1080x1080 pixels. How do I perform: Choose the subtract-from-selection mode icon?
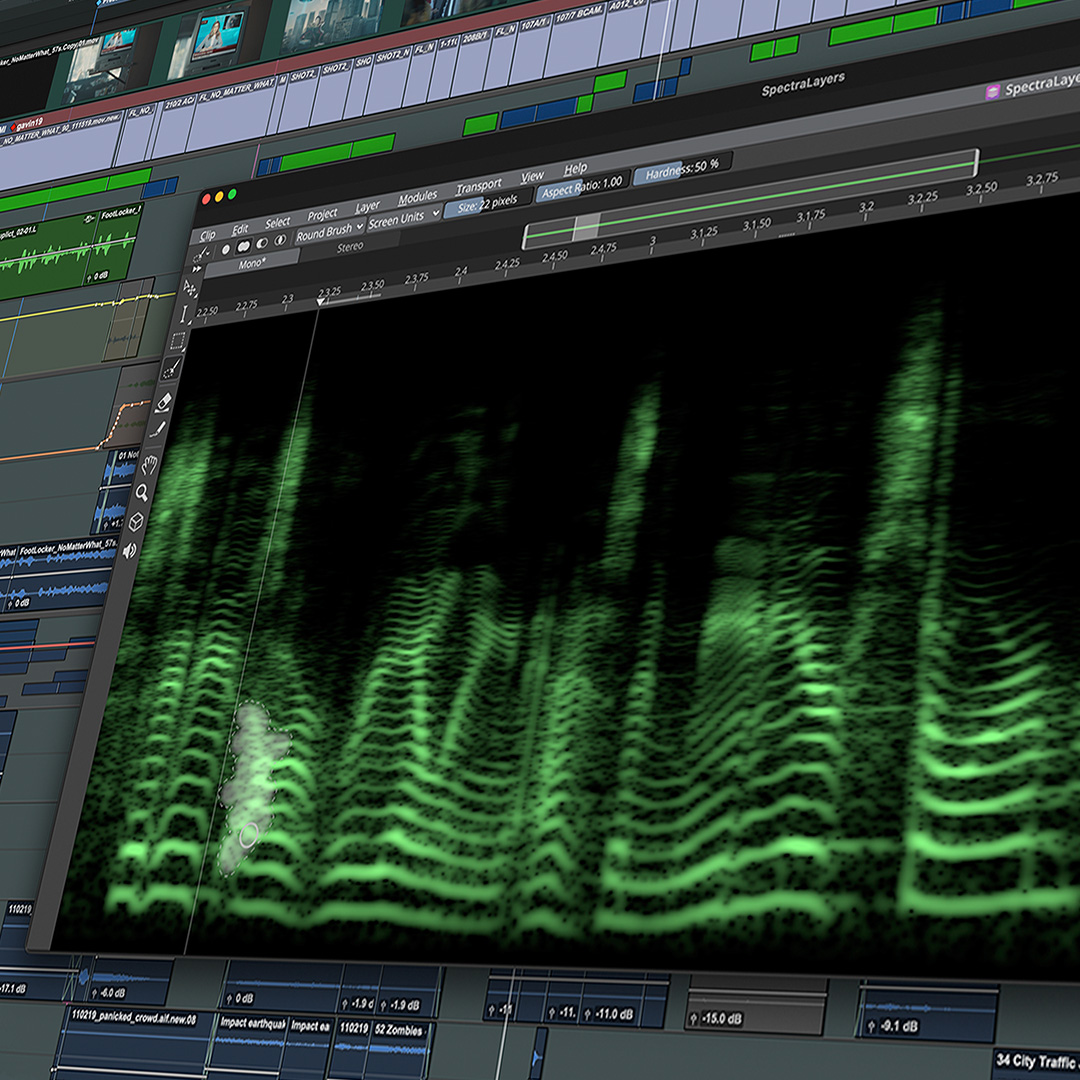coord(262,243)
